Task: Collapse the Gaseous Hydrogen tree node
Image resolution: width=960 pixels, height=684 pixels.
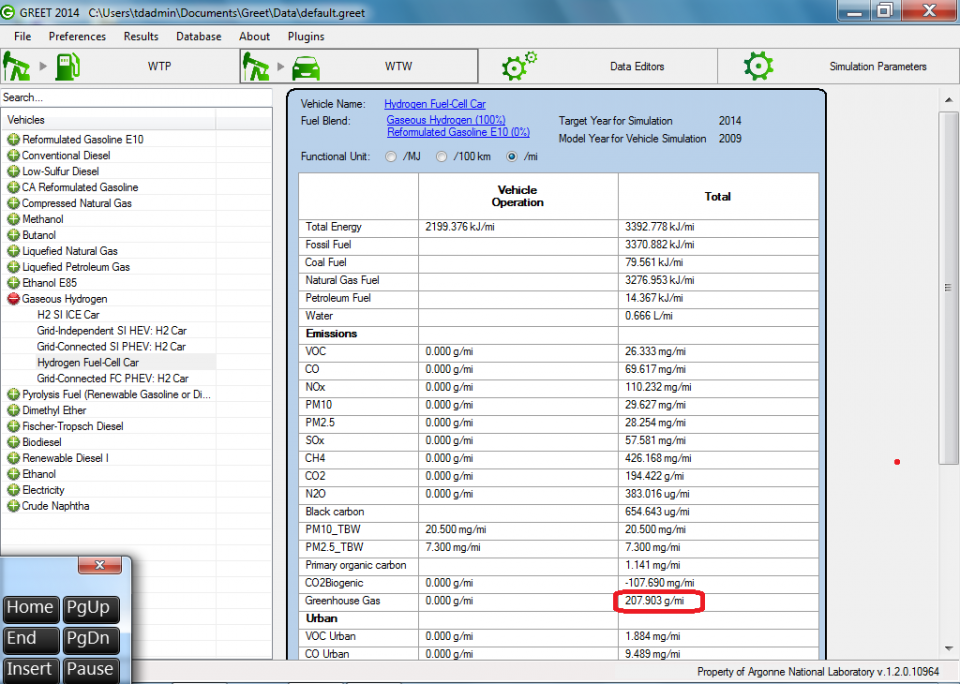Action: 14,299
